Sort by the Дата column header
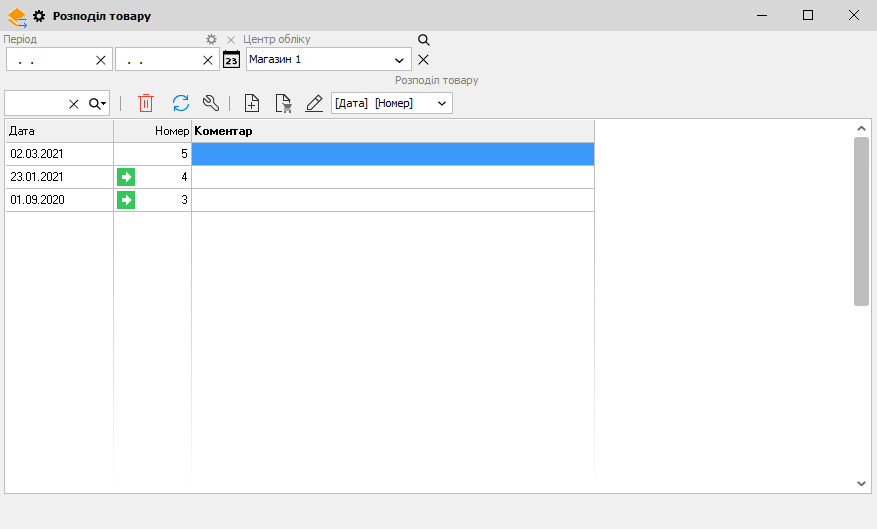877x529 pixels. point(59,131)
